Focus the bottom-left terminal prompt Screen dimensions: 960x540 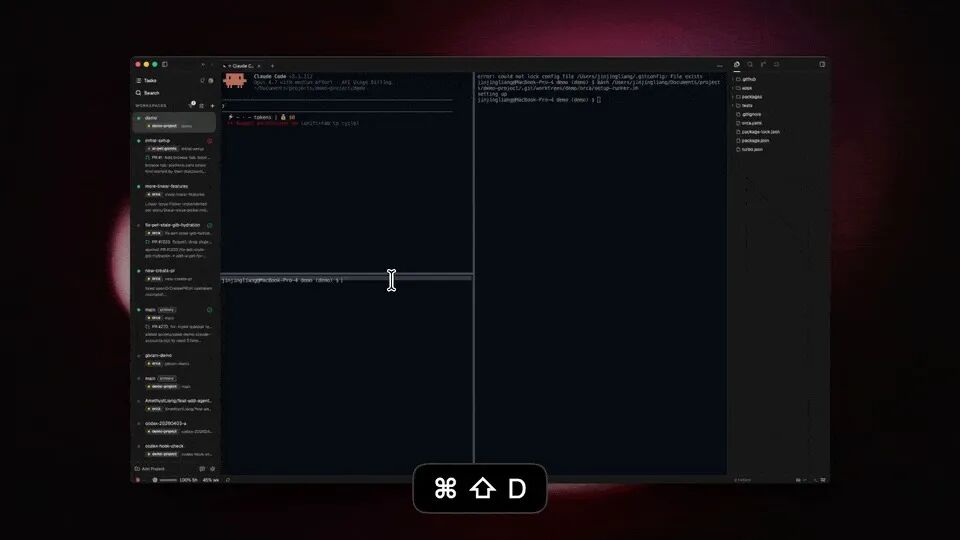pos(347,374)
